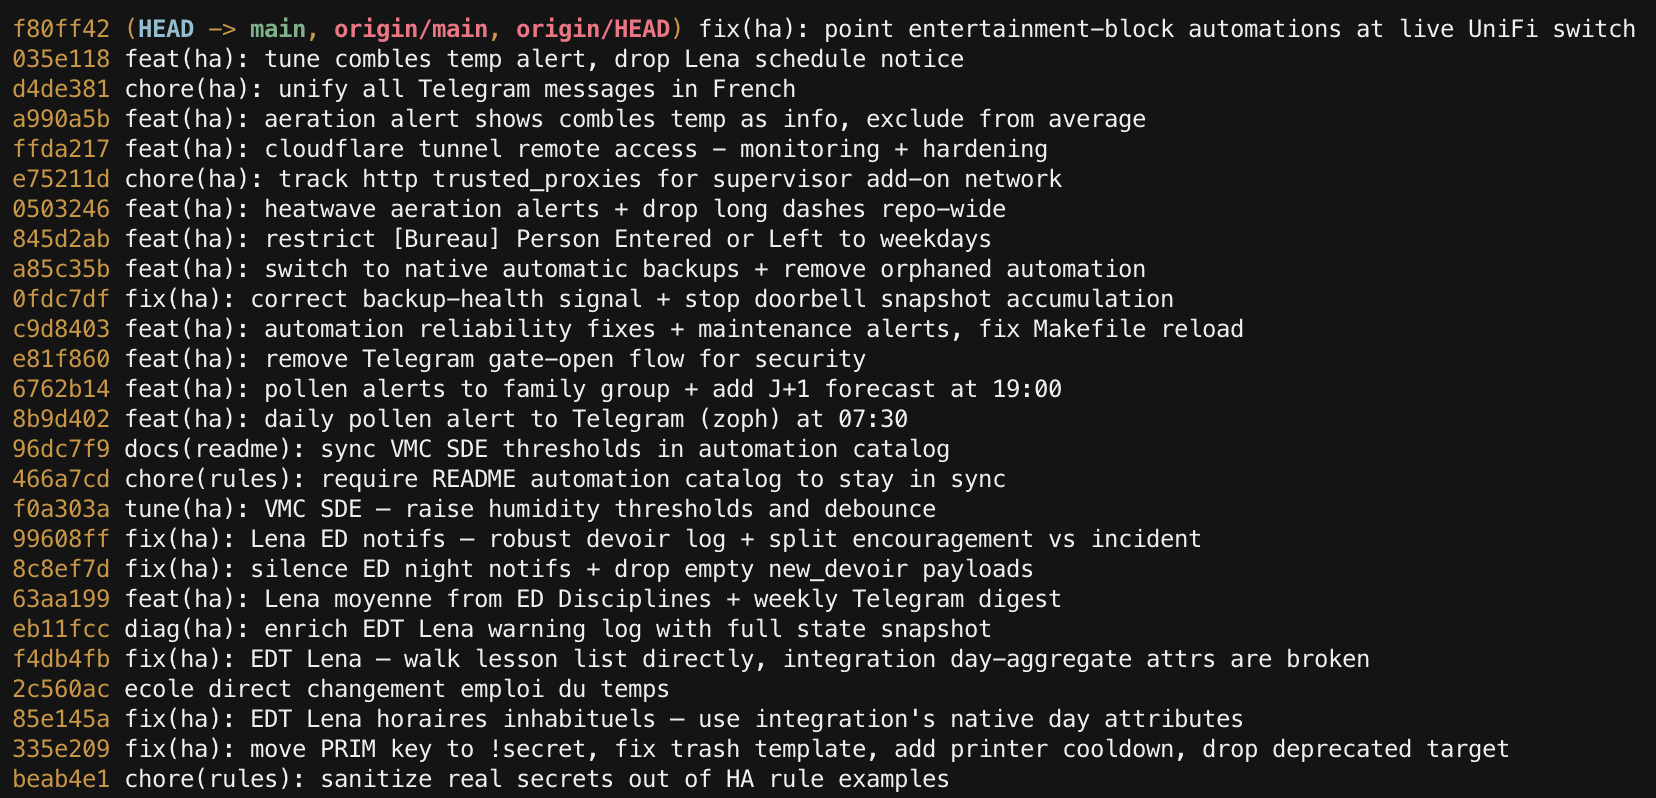Click commit hash 63aa199

pos(61,599)
